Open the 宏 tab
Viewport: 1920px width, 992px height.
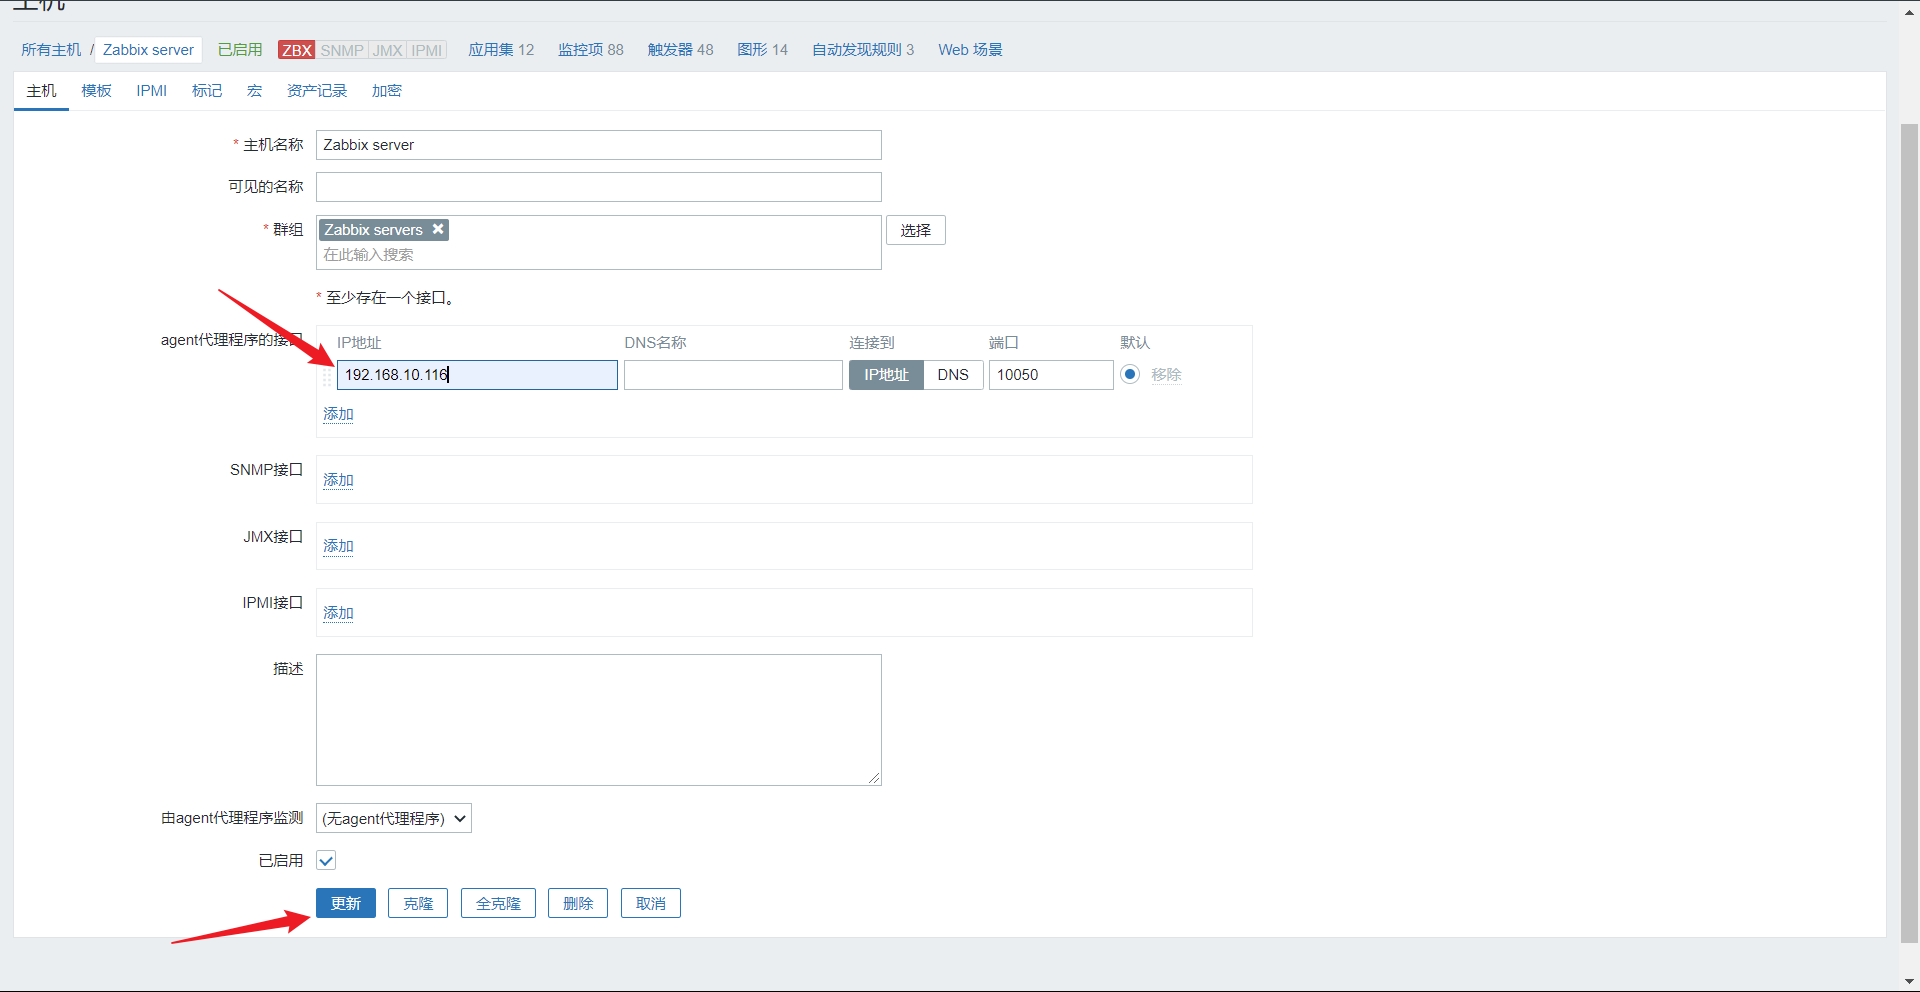pyautogui.click(x=255, y=91)
